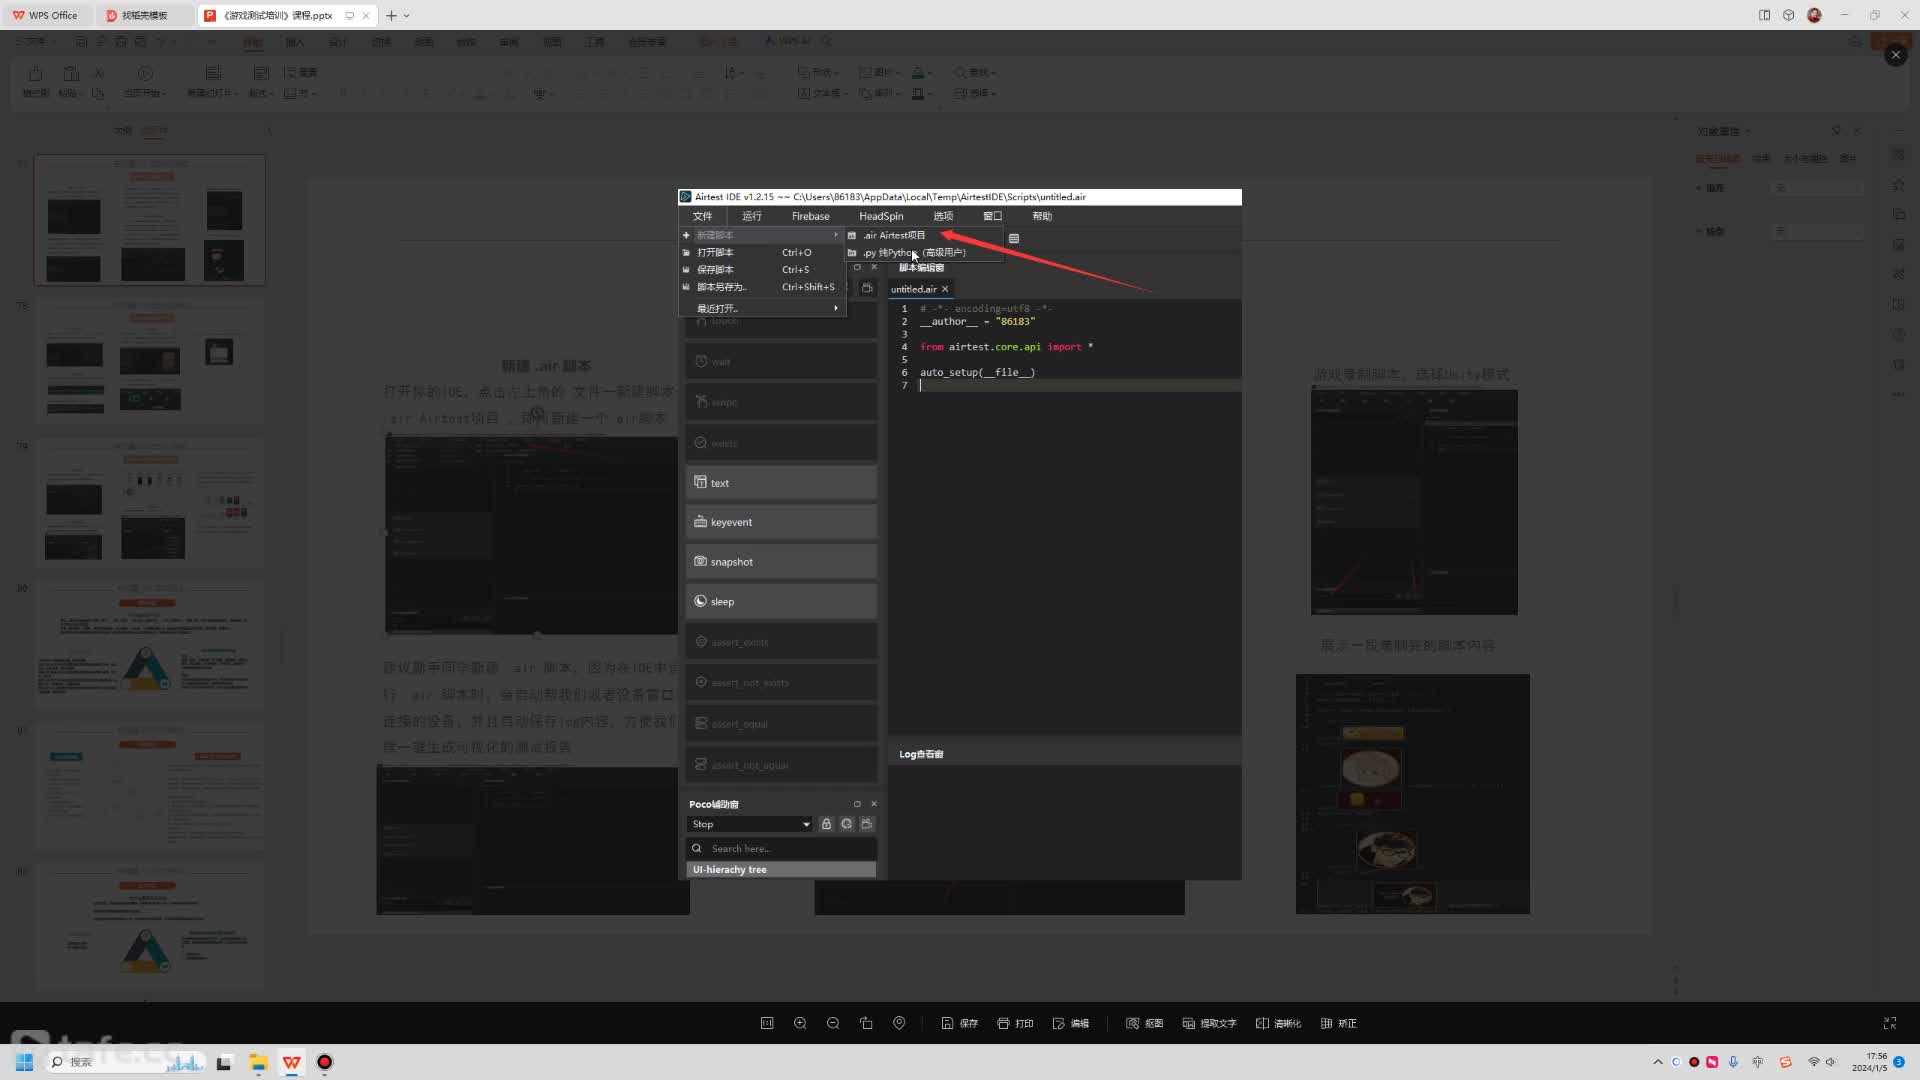Screen dimensions: 1920x1080
Task: Select 脚本另存为 menu item
Action: [x=762, y=287]
